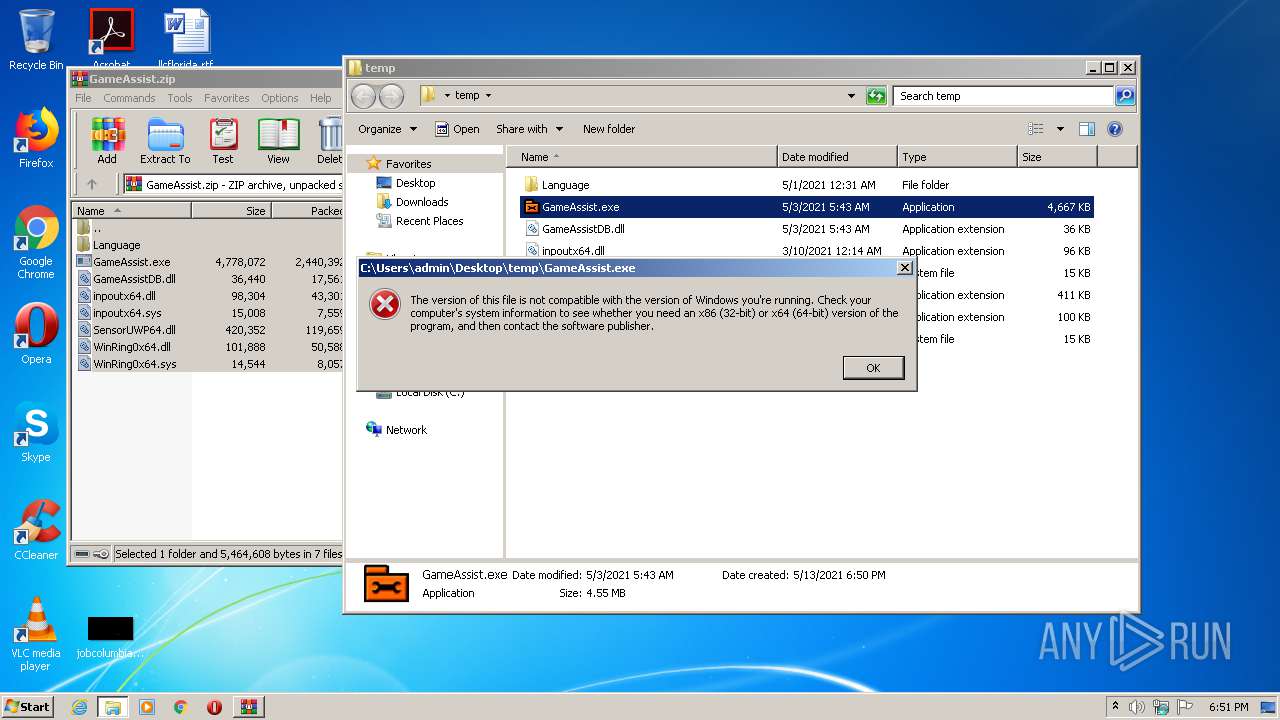The width and height of the screenshot is (1280, 720).
Task: Open the WinRAR Commands menu
Action: 129,98
